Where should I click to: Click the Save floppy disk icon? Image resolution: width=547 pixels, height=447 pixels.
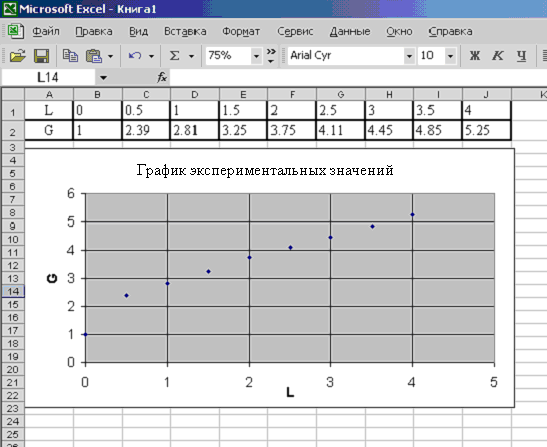point(42,56)
